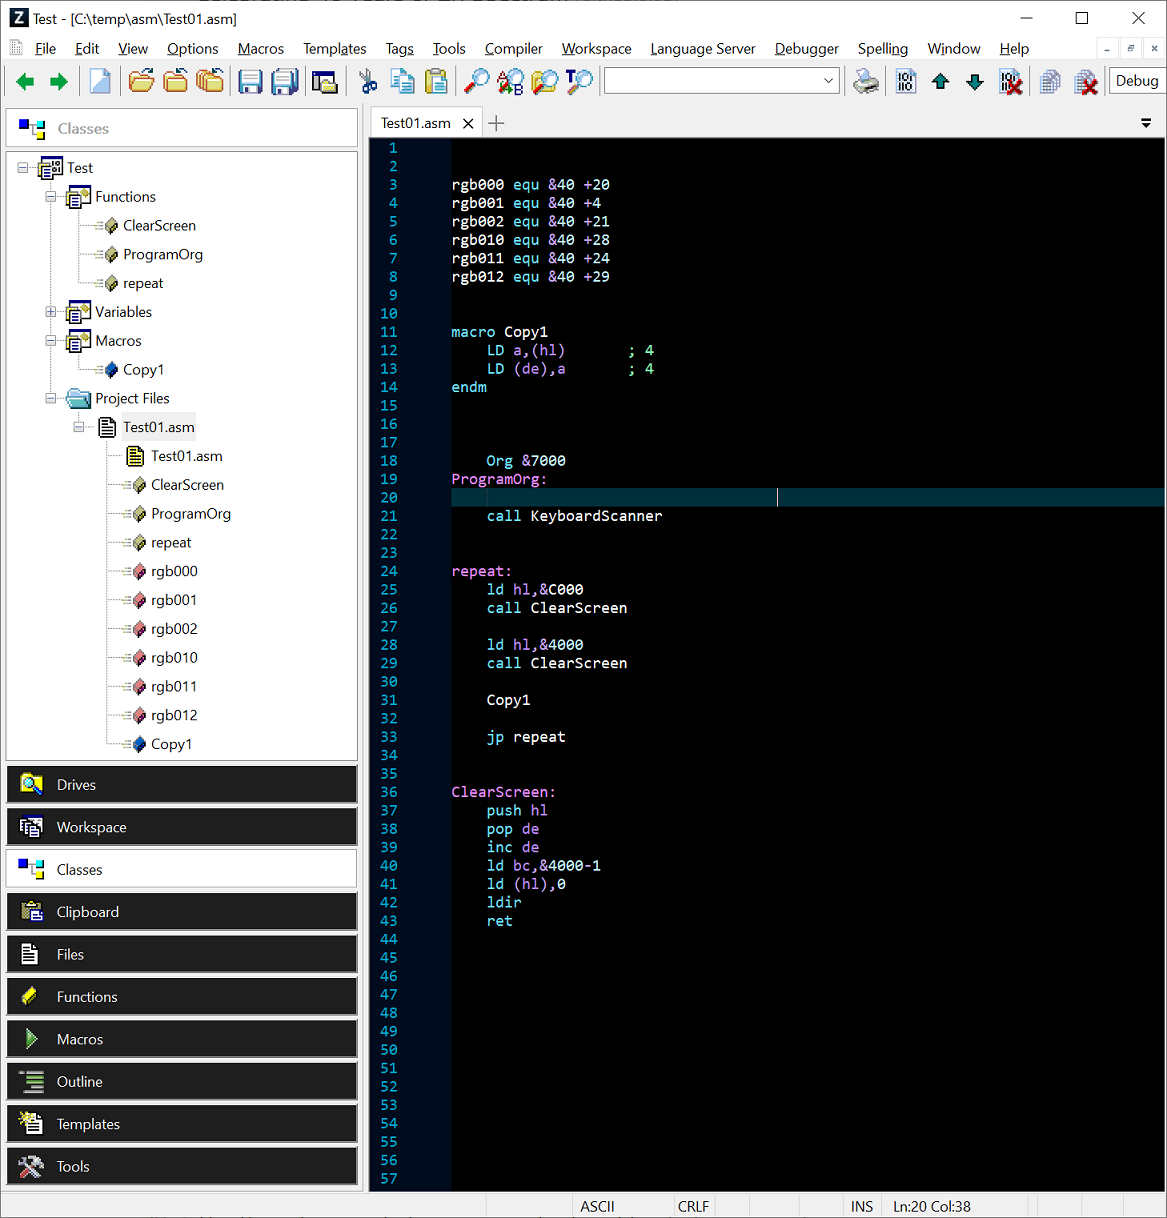This screenshot has height=1218, width=1167.
Task: Click the first open-folder toolbar icon
Action: 142,82
